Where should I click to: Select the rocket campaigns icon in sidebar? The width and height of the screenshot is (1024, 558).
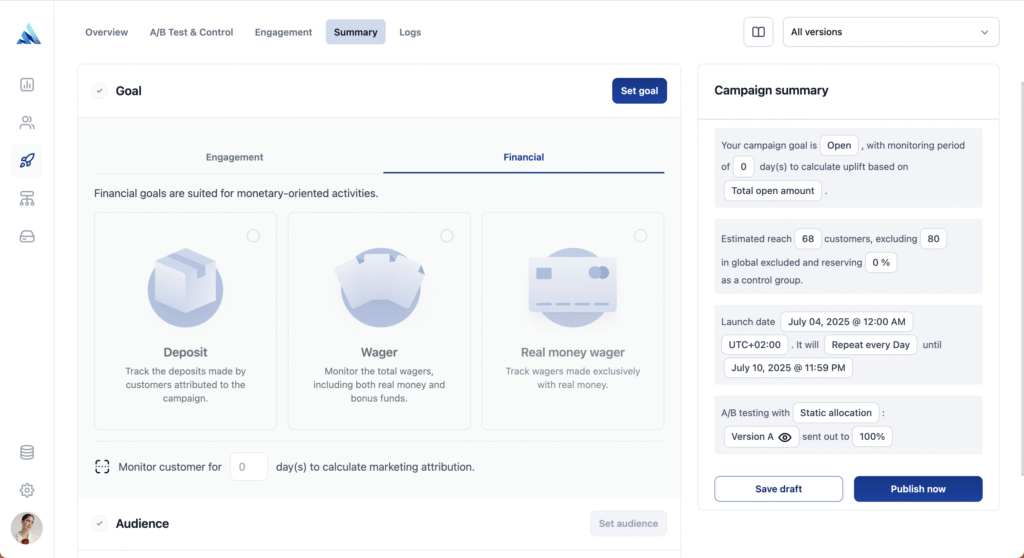click(x=27, y=160)
